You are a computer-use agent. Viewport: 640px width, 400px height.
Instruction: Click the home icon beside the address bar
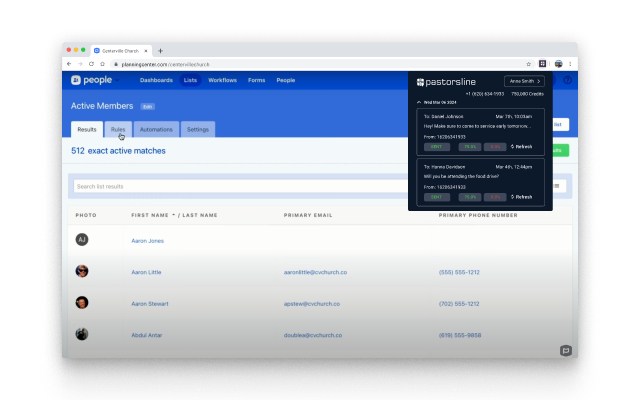point(102,64)
